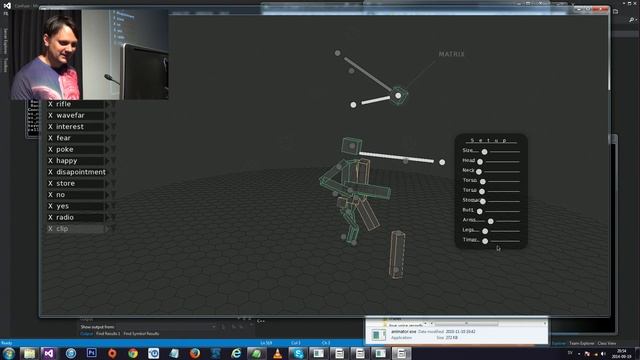Screen dimensions: 640x360
Task: Remove the store entry with X
Action: pyautogui.click(x=50, y=183)
